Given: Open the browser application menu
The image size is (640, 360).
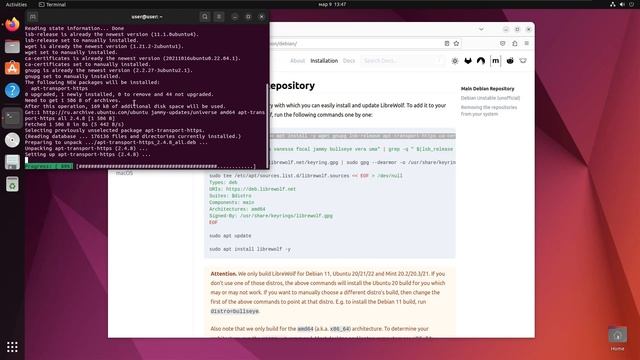Looking at the screenshot, I should pos(527,43).
